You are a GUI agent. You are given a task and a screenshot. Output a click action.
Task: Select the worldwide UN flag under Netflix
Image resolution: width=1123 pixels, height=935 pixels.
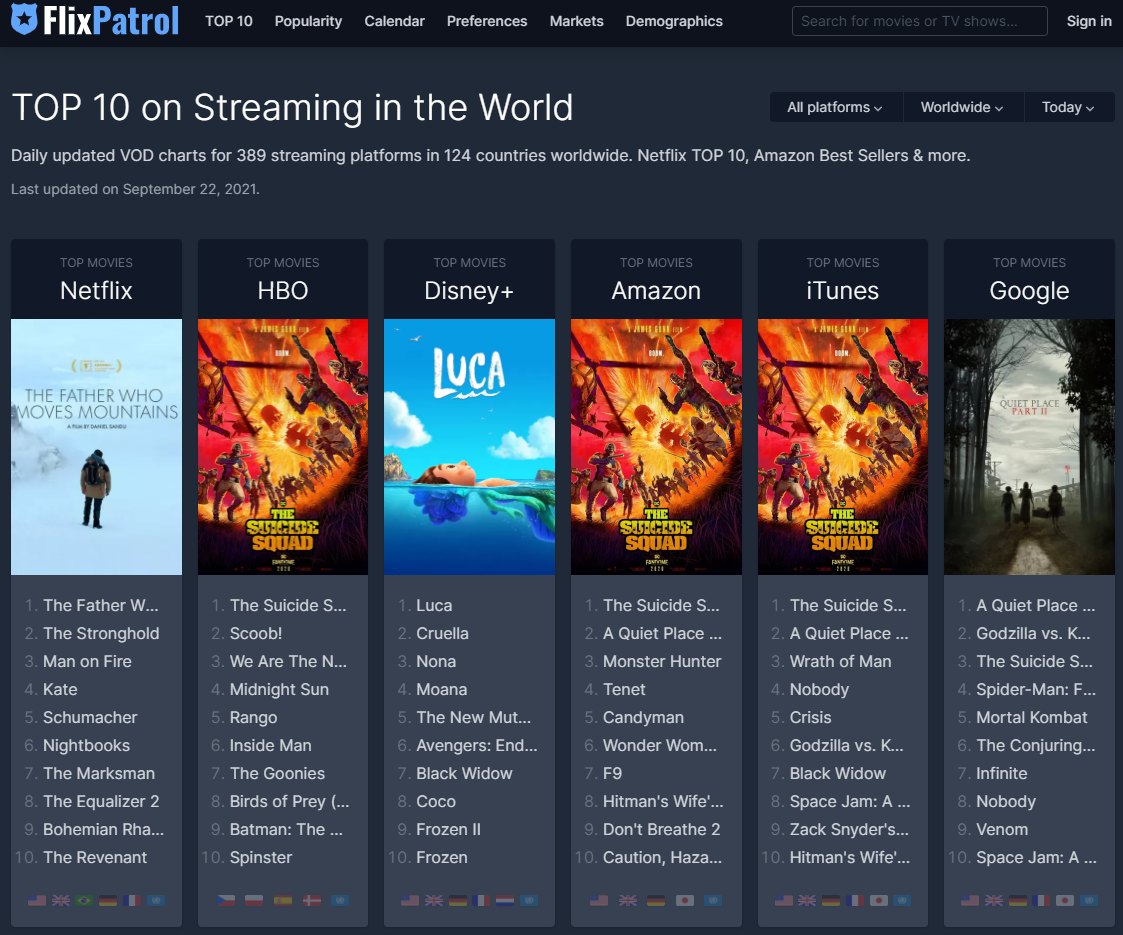(x=156, y=901)
